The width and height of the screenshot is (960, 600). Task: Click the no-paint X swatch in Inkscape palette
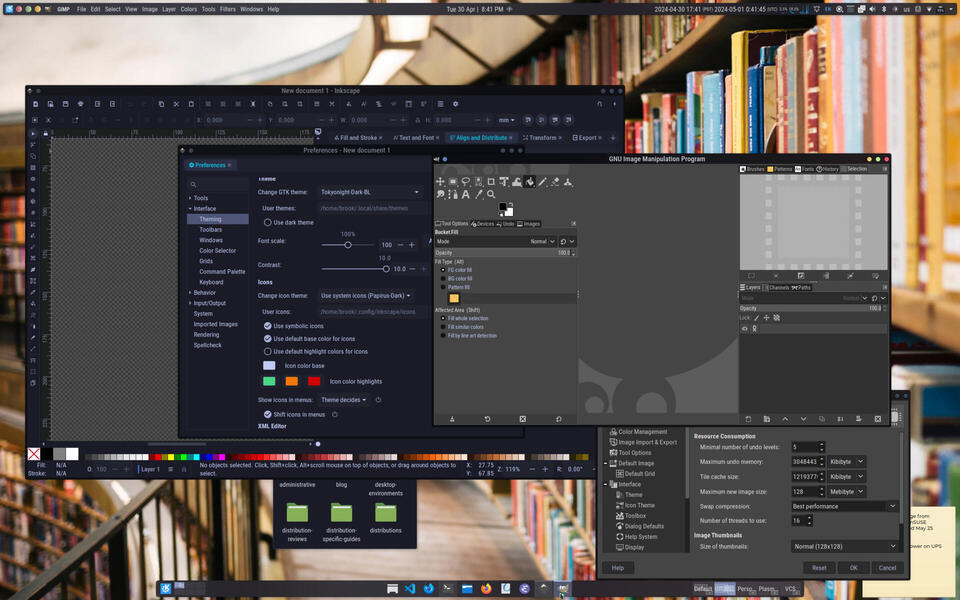click(x=34, y=454)
